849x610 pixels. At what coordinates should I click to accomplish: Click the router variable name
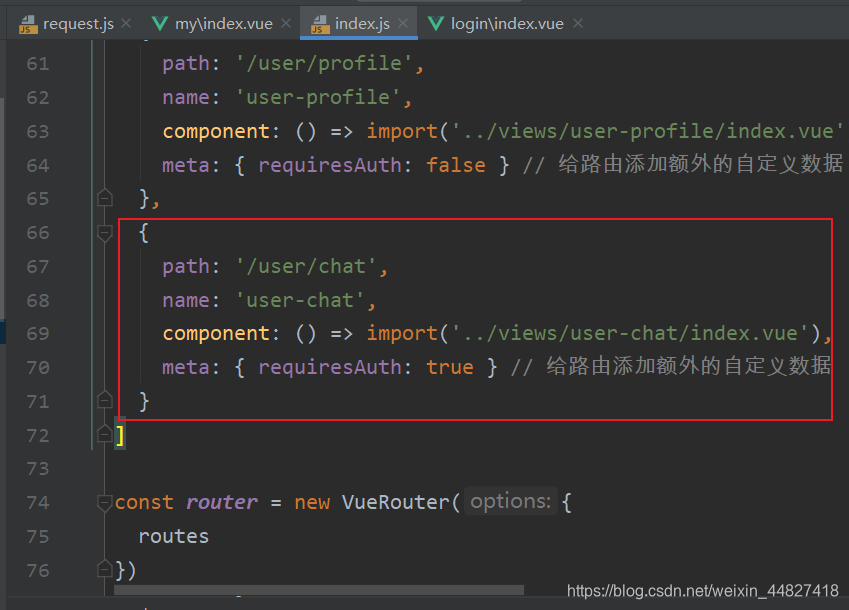221,503
